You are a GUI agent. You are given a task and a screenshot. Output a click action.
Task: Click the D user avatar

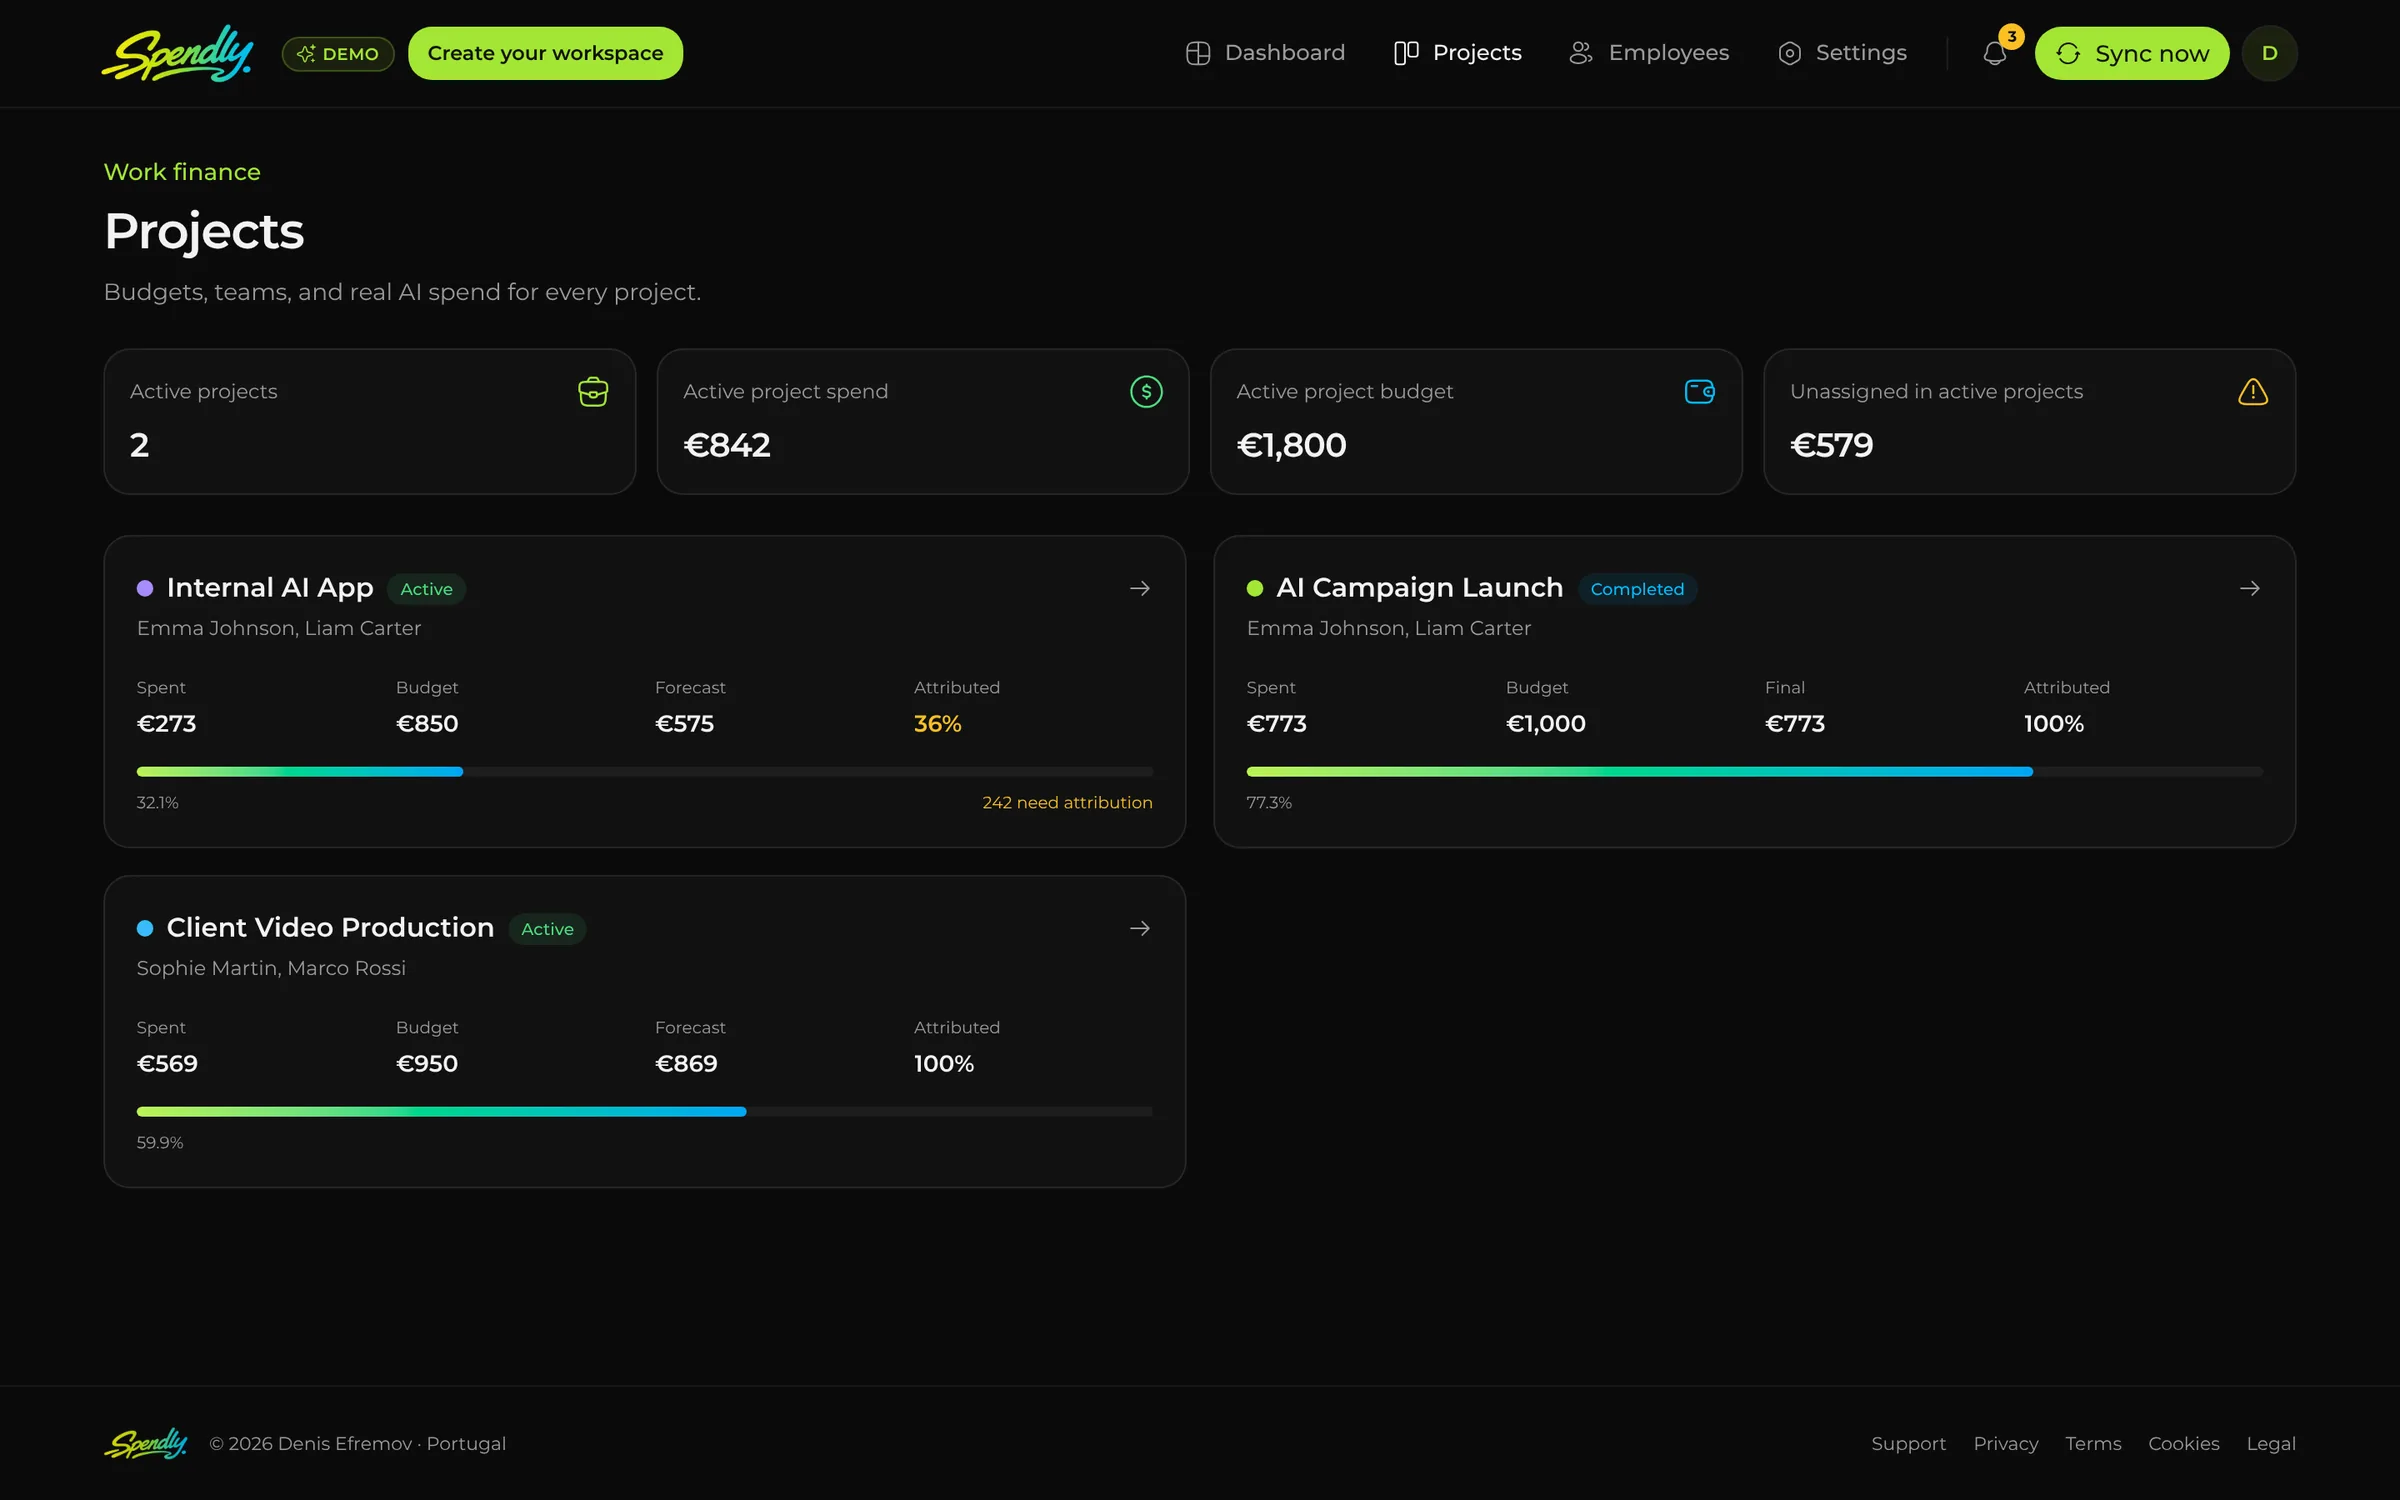tap(2269, 53)
